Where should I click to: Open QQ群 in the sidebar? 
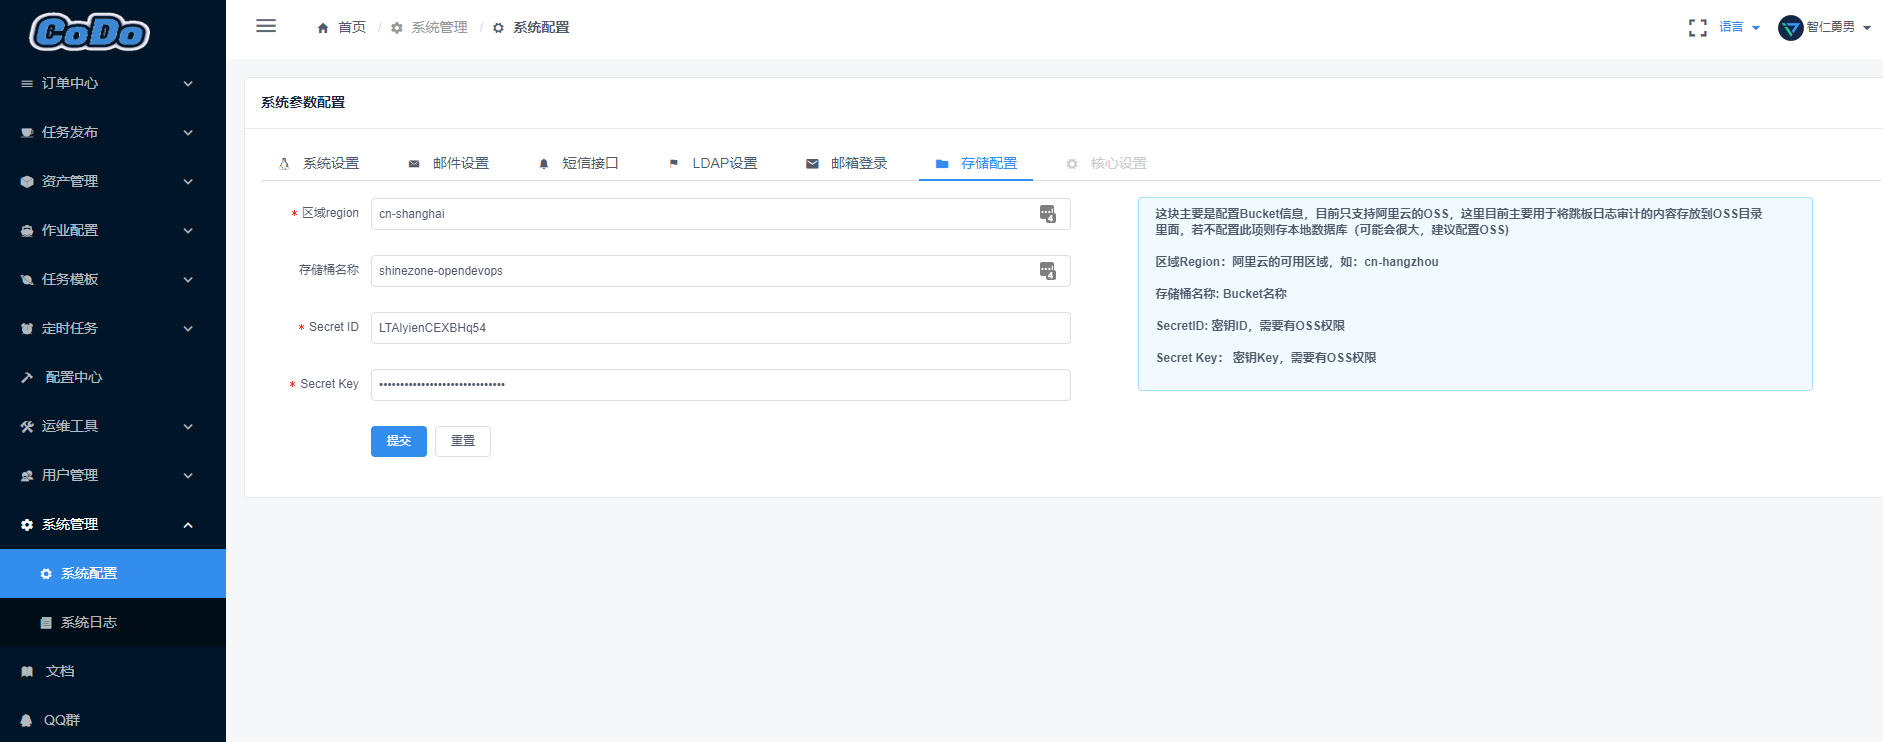(x=113, y=721)
